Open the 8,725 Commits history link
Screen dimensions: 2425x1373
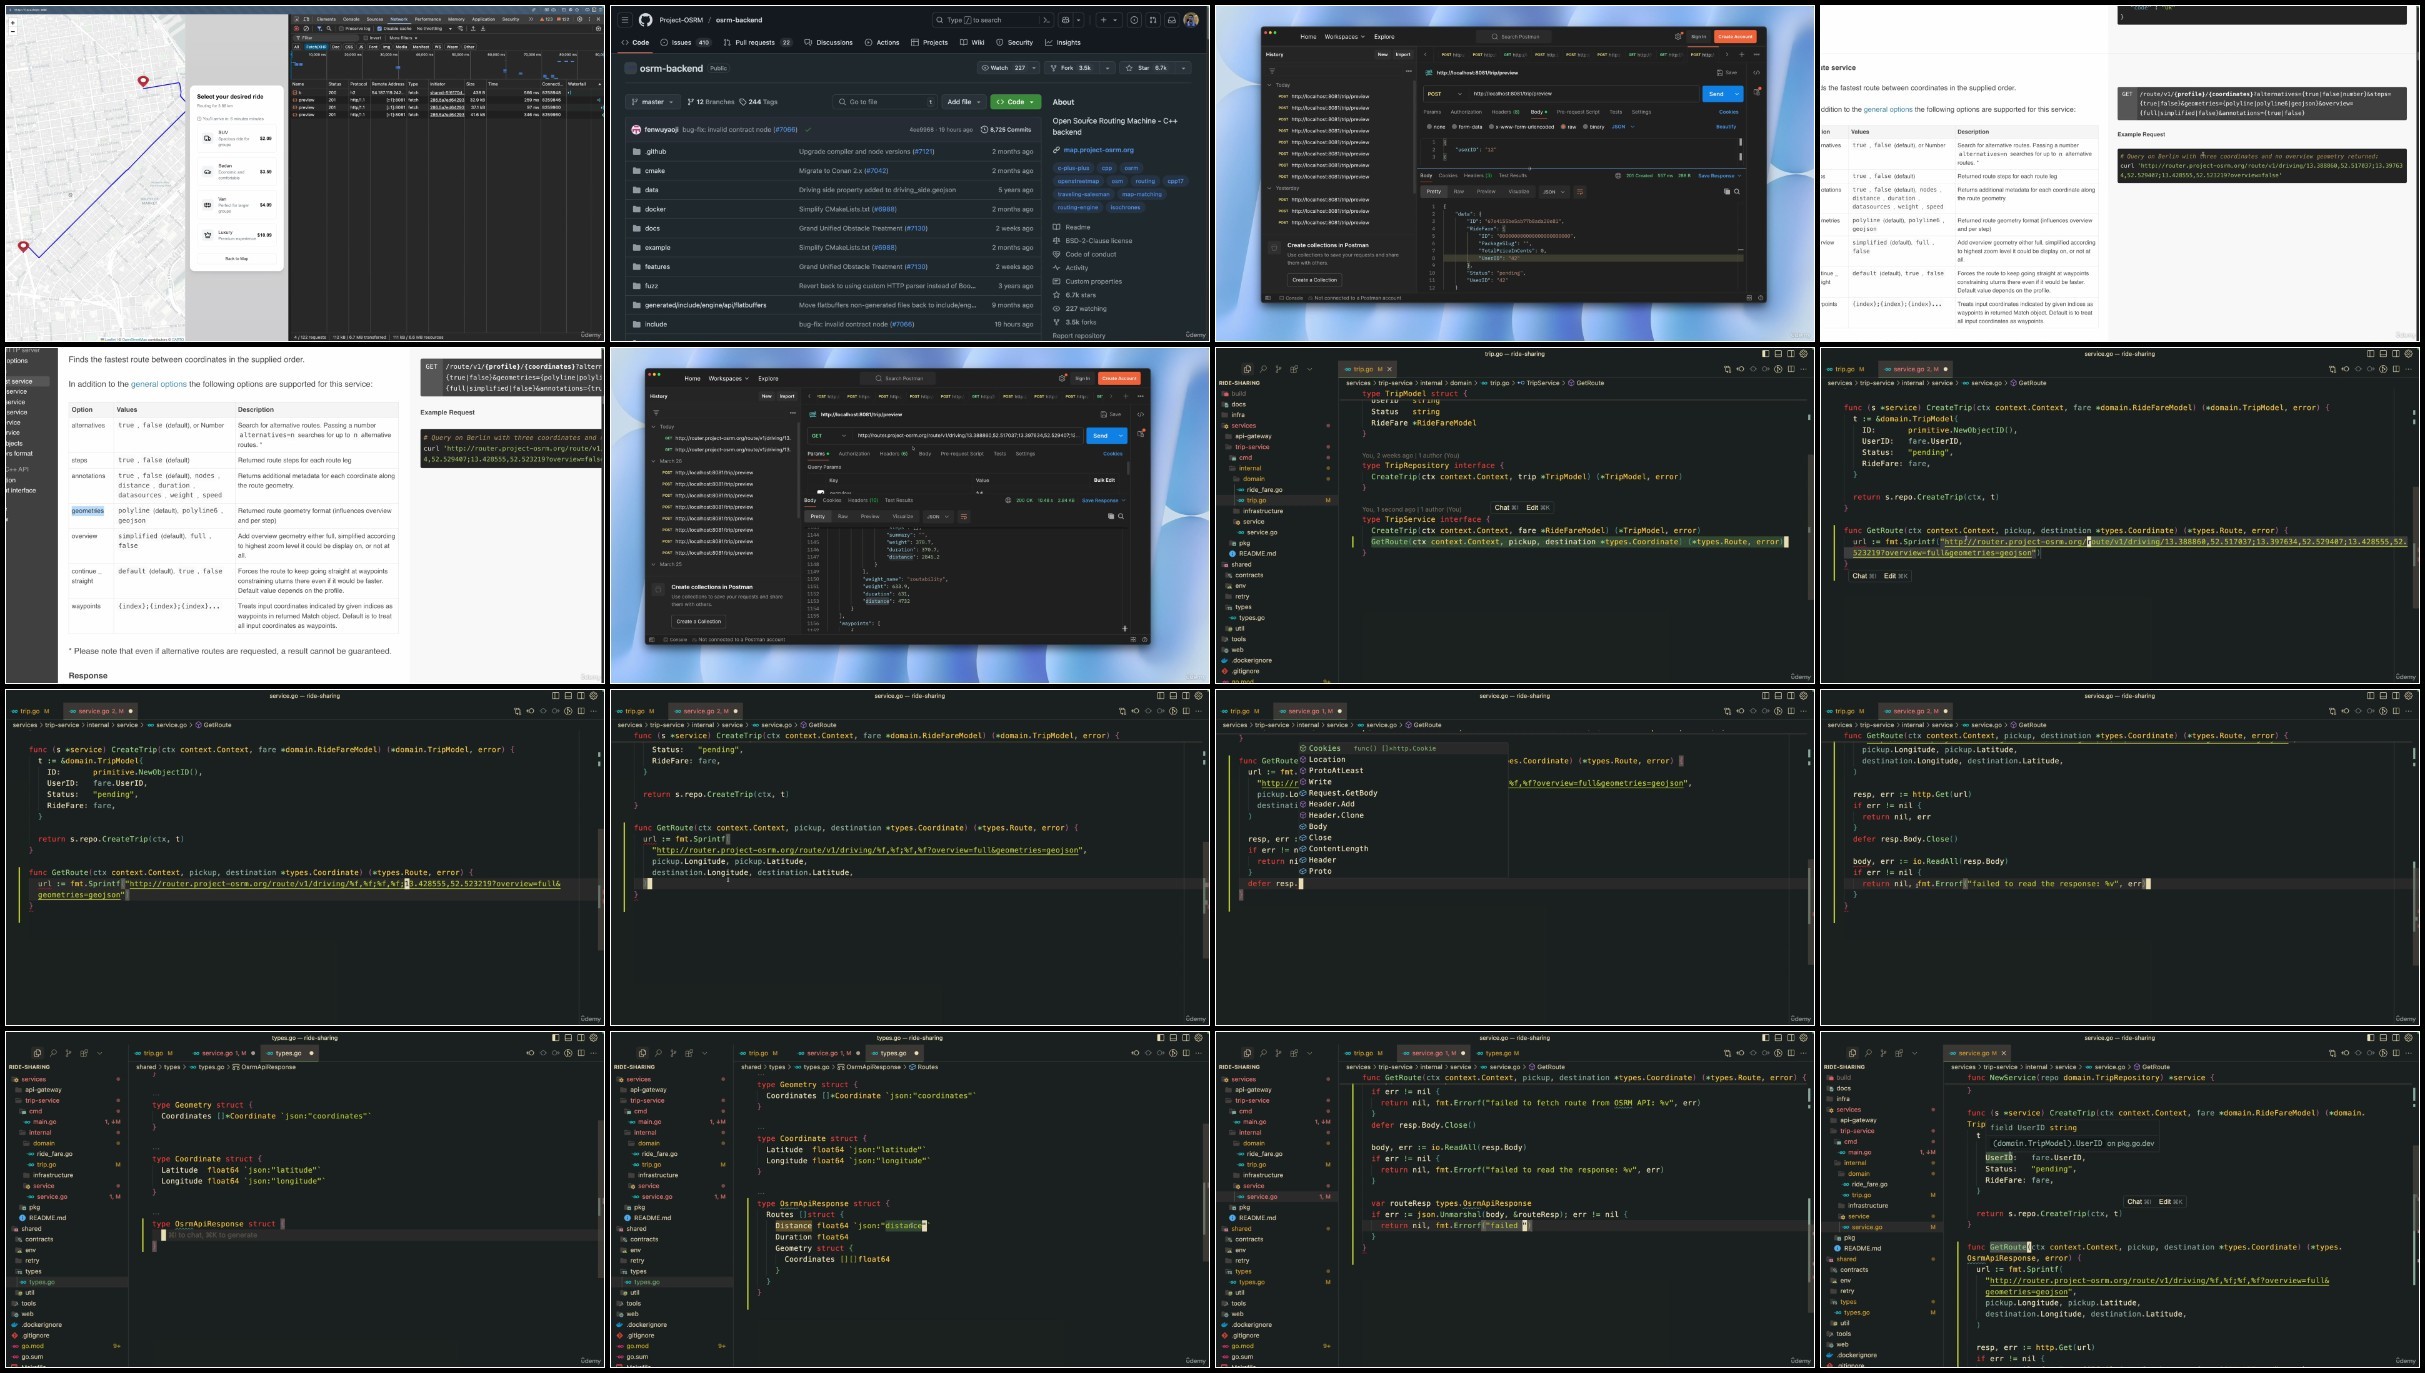(1007, 129)
